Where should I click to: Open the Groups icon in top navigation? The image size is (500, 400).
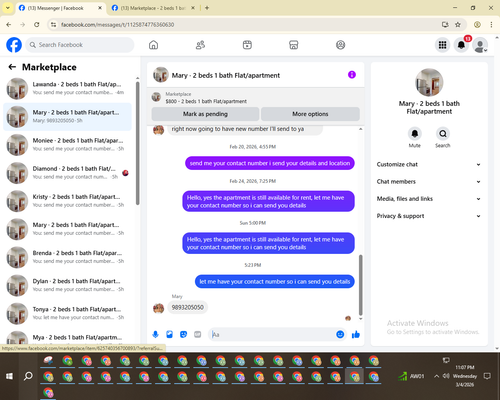[x=340, y=45]
